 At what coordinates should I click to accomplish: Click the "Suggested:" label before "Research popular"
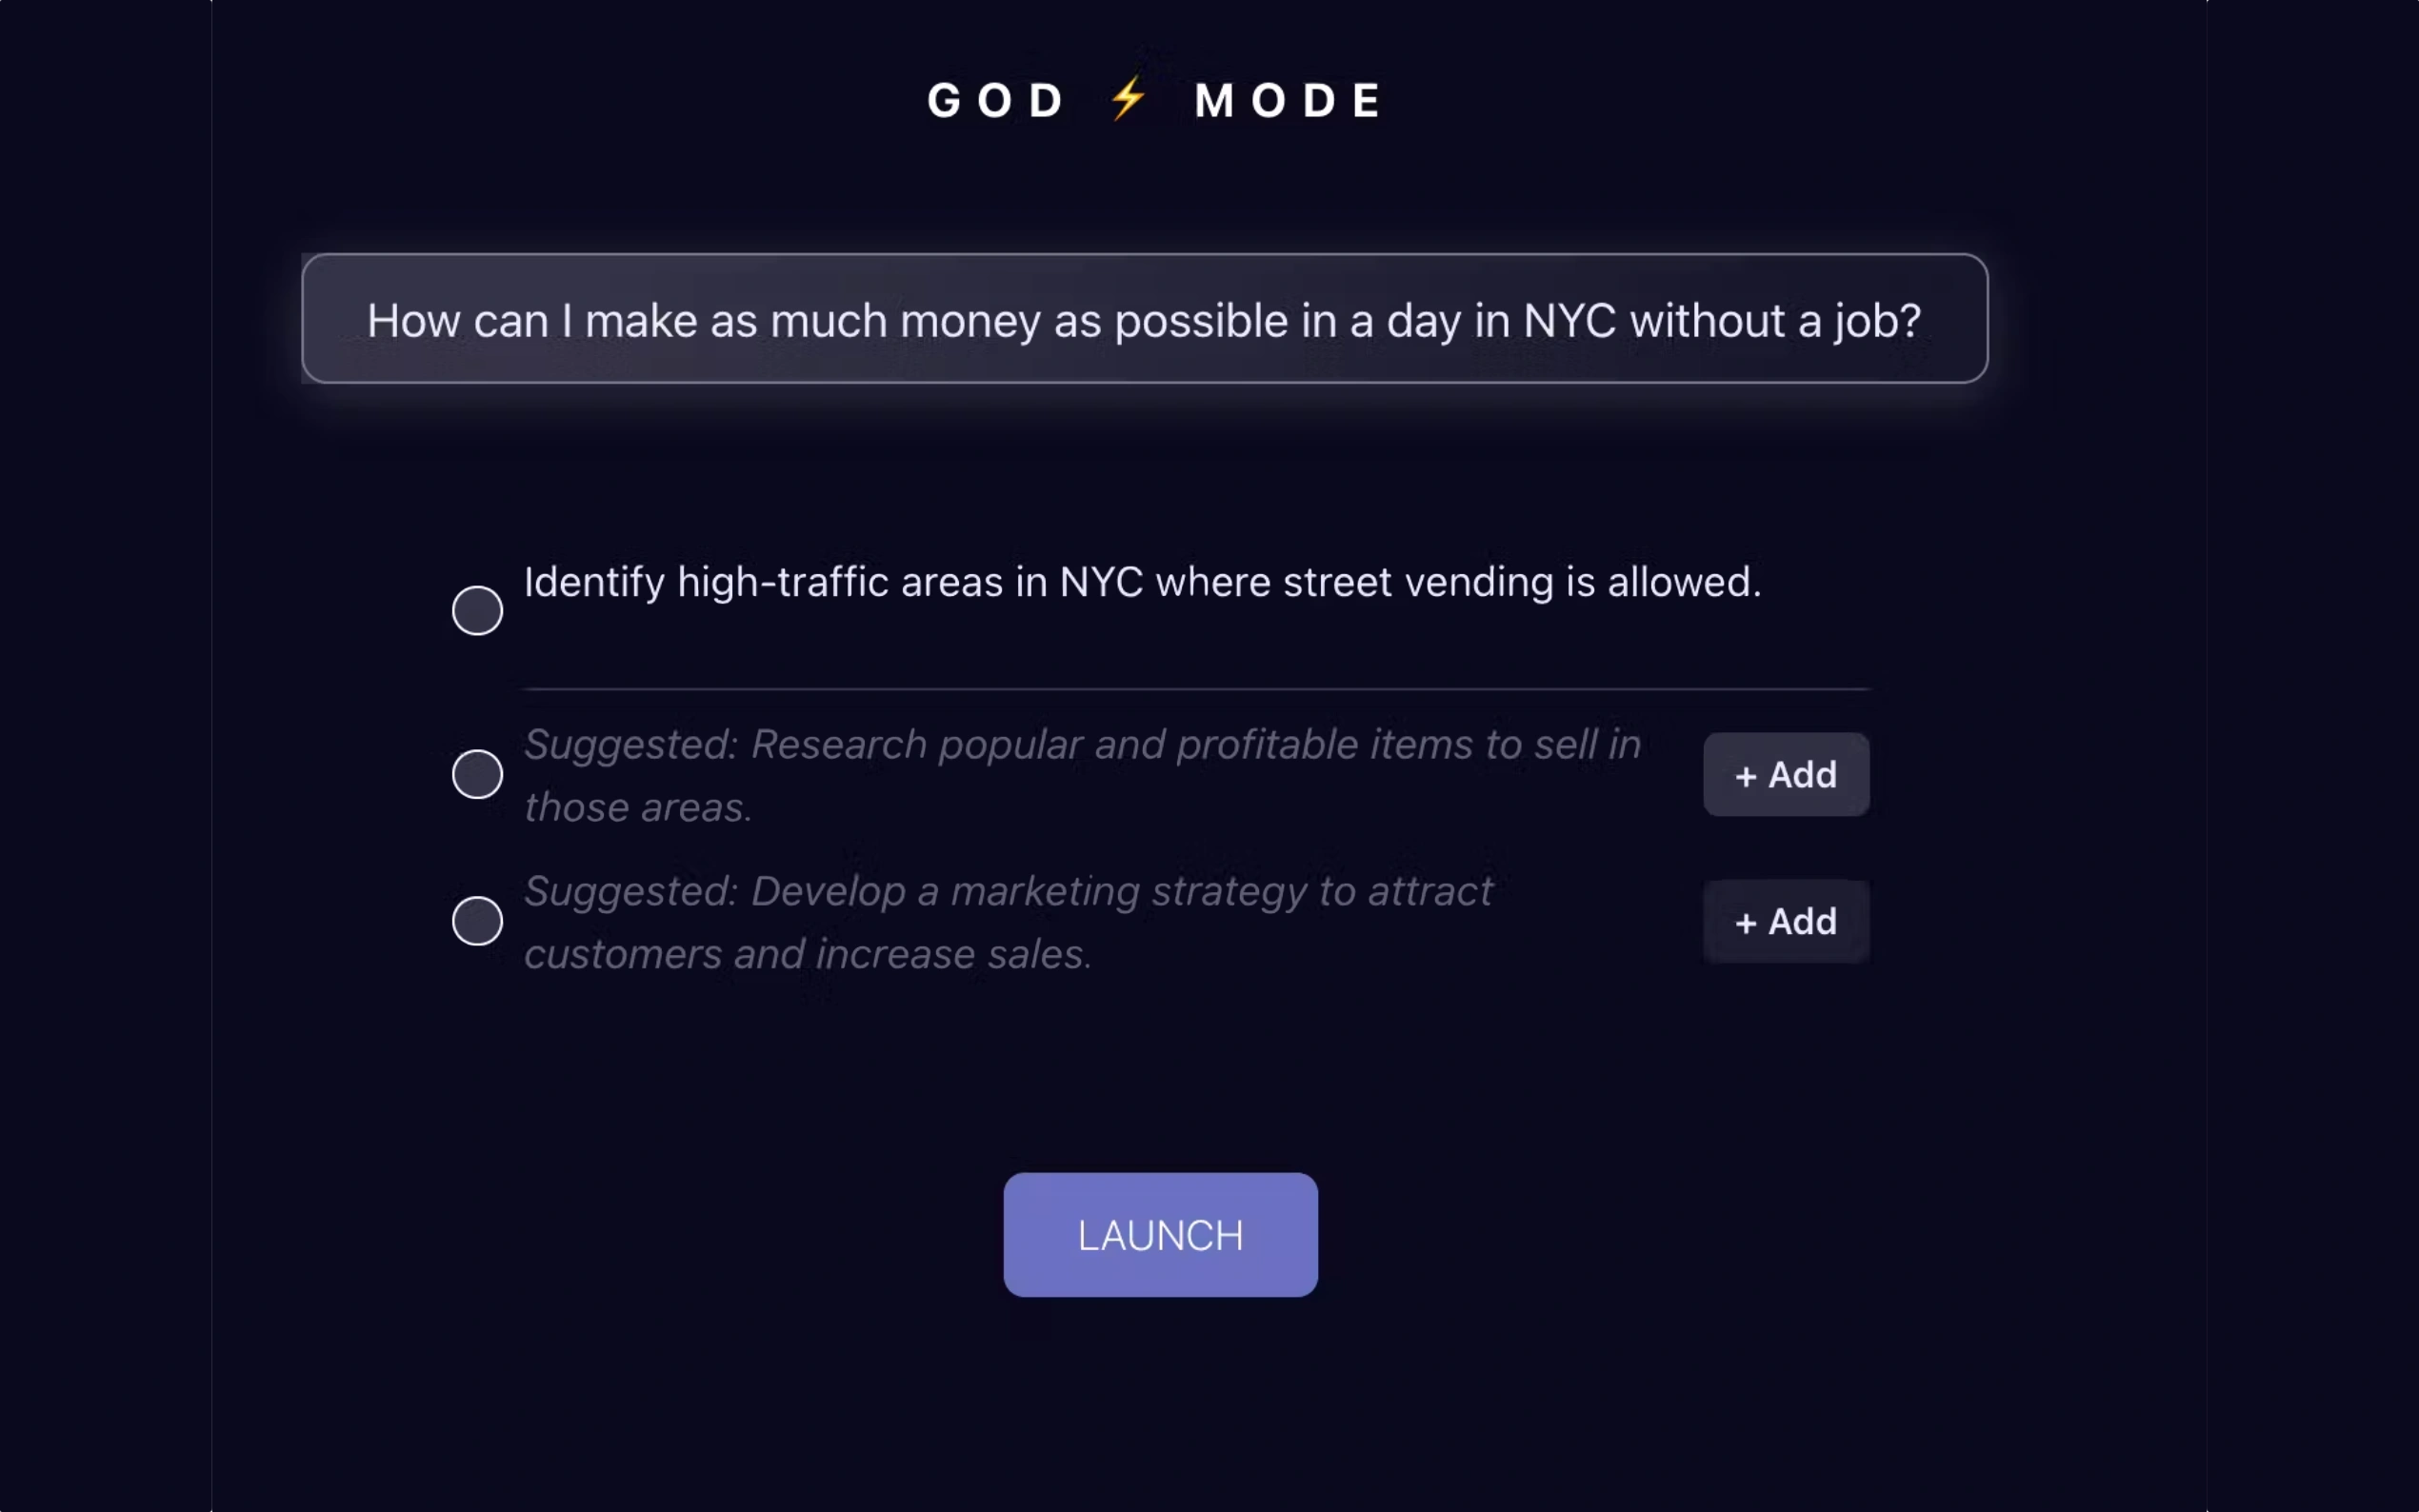(631, 745)
